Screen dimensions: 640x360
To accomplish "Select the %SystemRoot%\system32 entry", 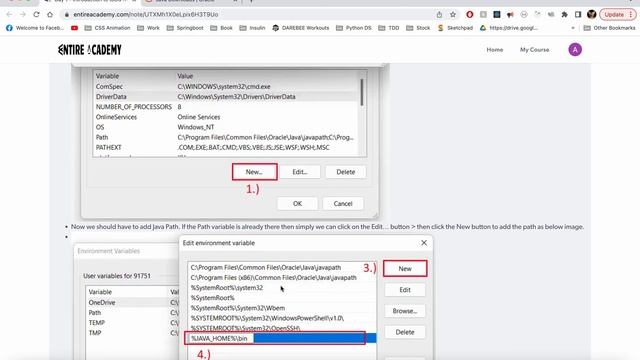I will (282, 288).
